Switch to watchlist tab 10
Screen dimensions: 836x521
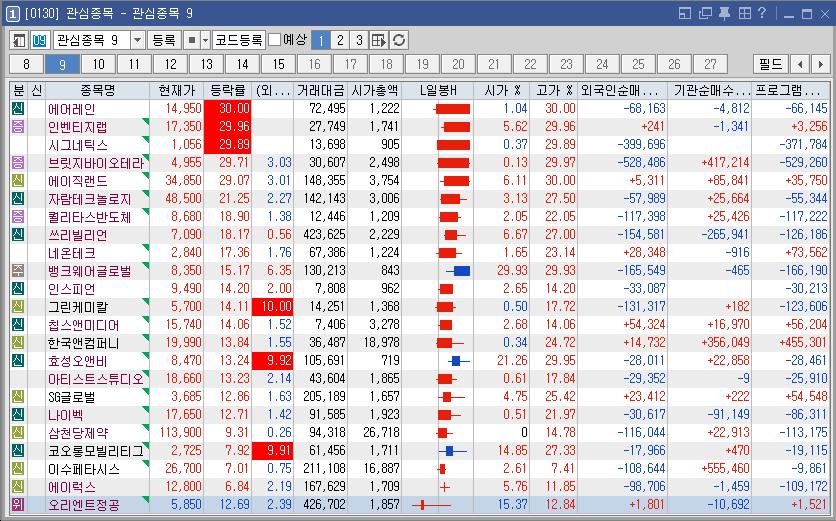pyautogui.click(x=99, y=65)
